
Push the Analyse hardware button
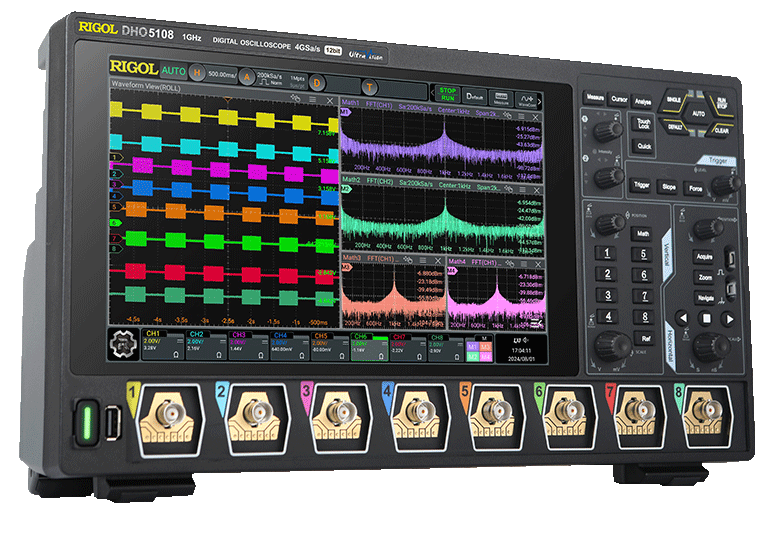click(643, 102)
